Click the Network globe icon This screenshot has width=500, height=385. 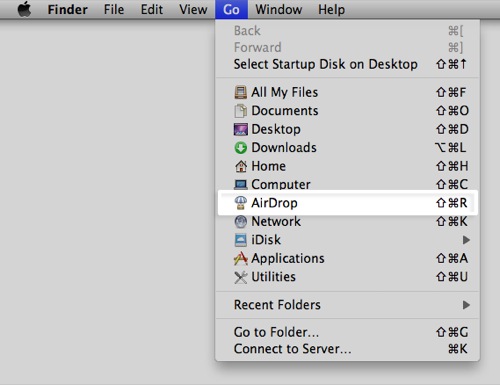pyautogui.click(x=240, y=222)
